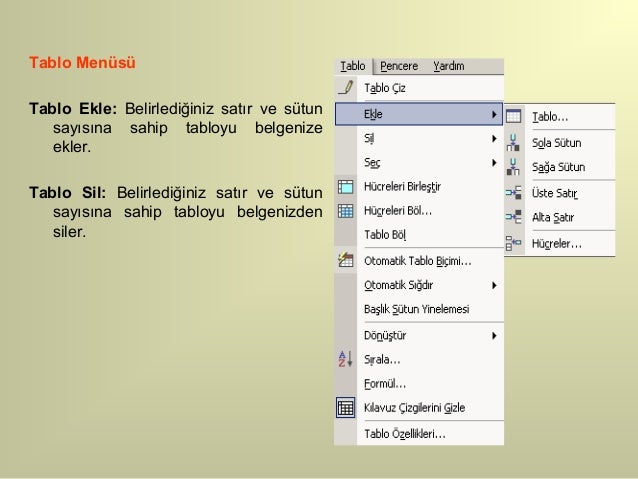Open Tablo Özellikleri... entry
Viewport: 638px width, 479px height.
pyautogui.click(x=405, y=434)
